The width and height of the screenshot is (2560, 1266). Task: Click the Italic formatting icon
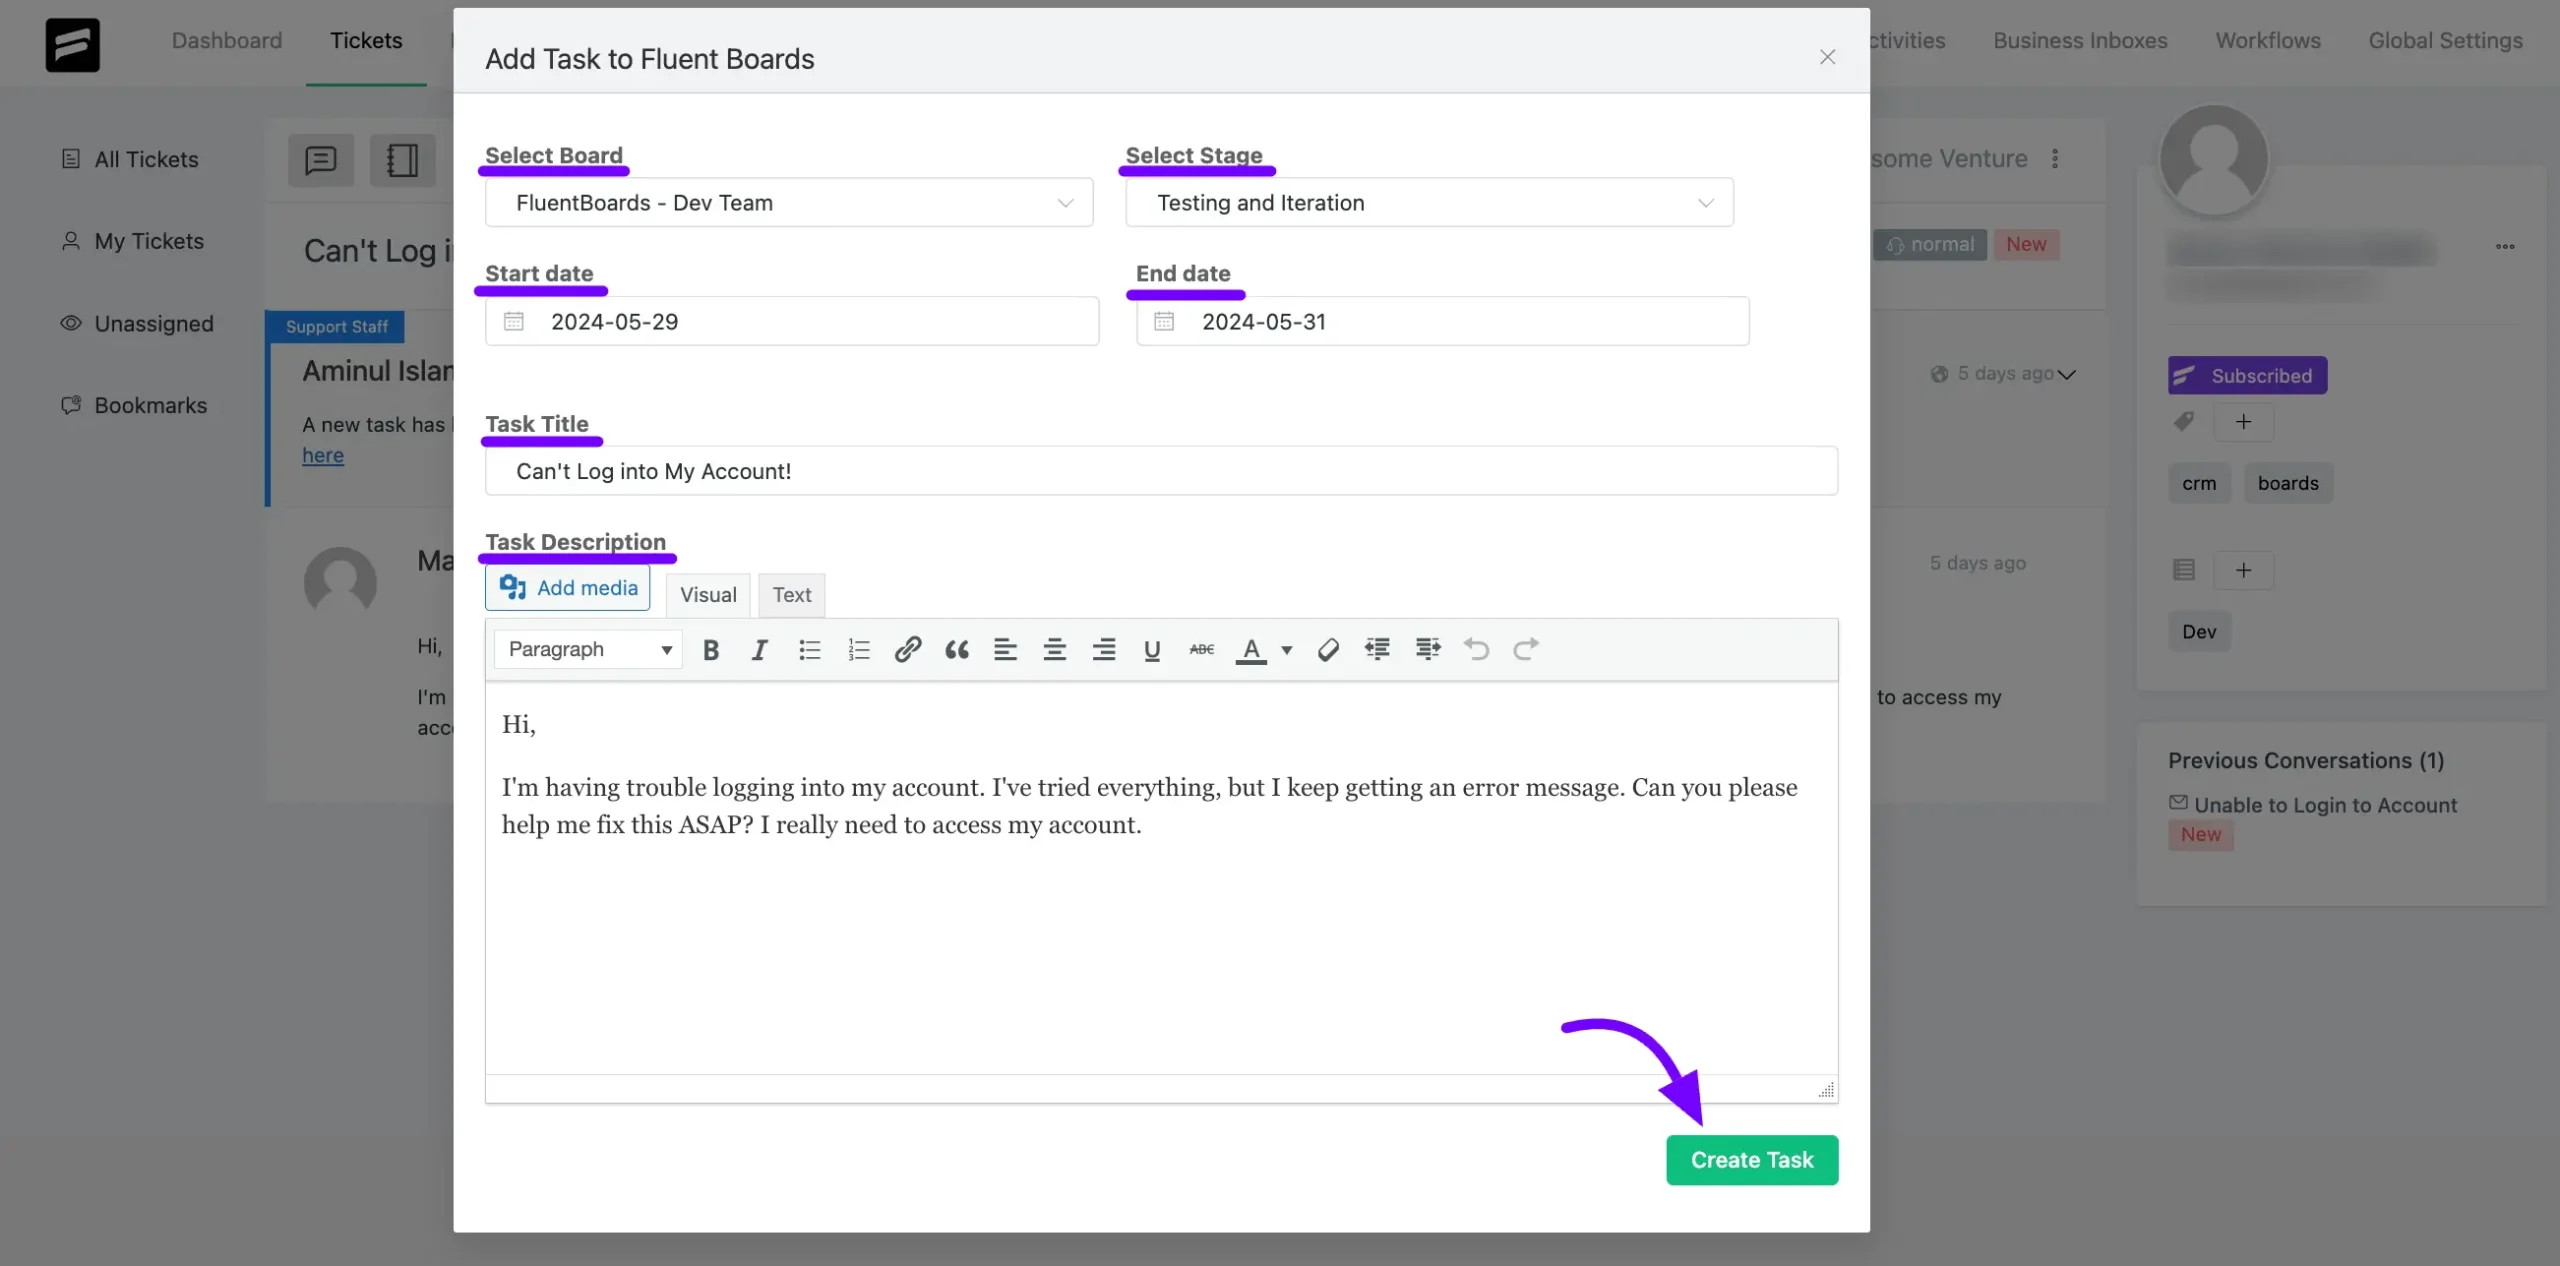point(759,649)
